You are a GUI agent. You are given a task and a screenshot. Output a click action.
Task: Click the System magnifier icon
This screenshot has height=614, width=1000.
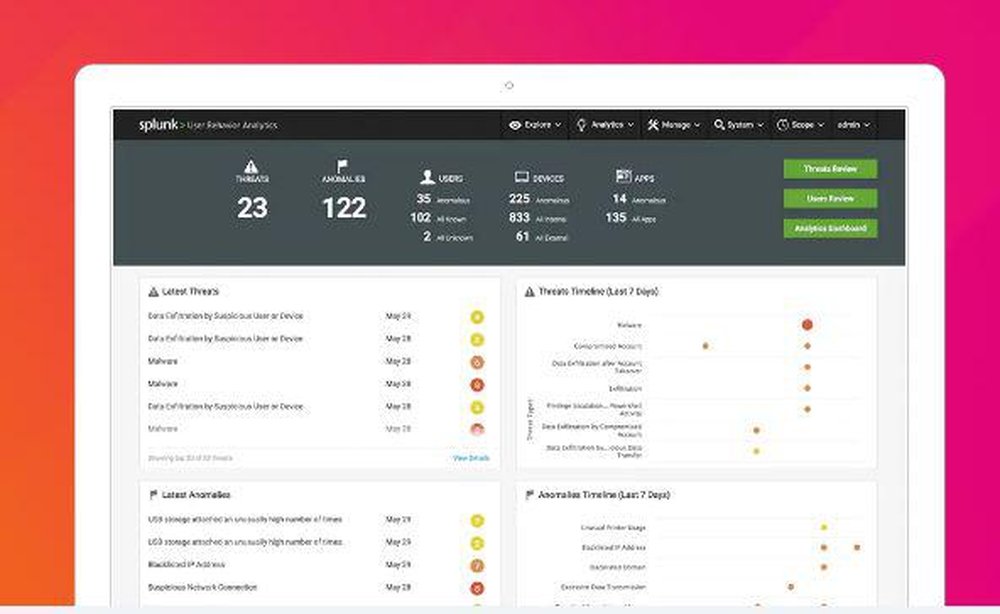719,125
